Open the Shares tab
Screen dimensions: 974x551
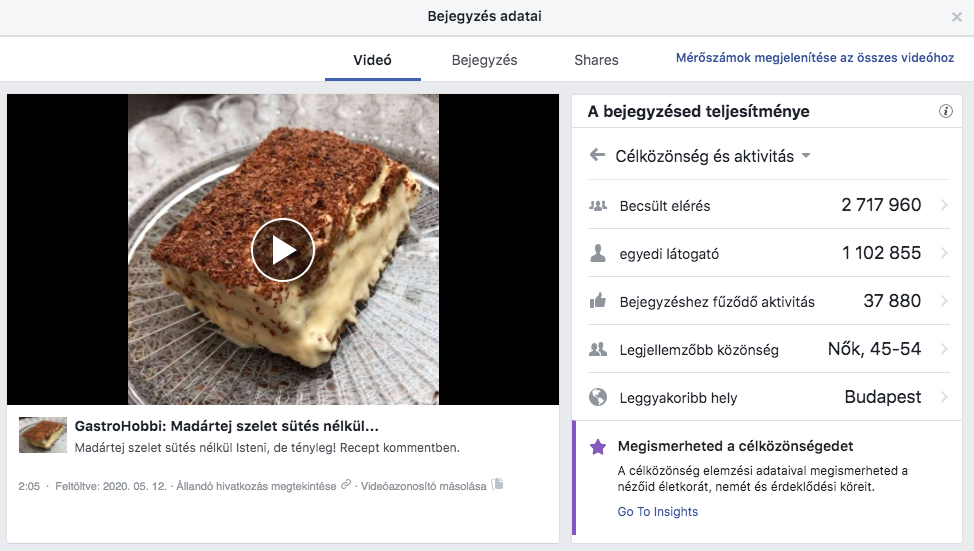point(596,60)
